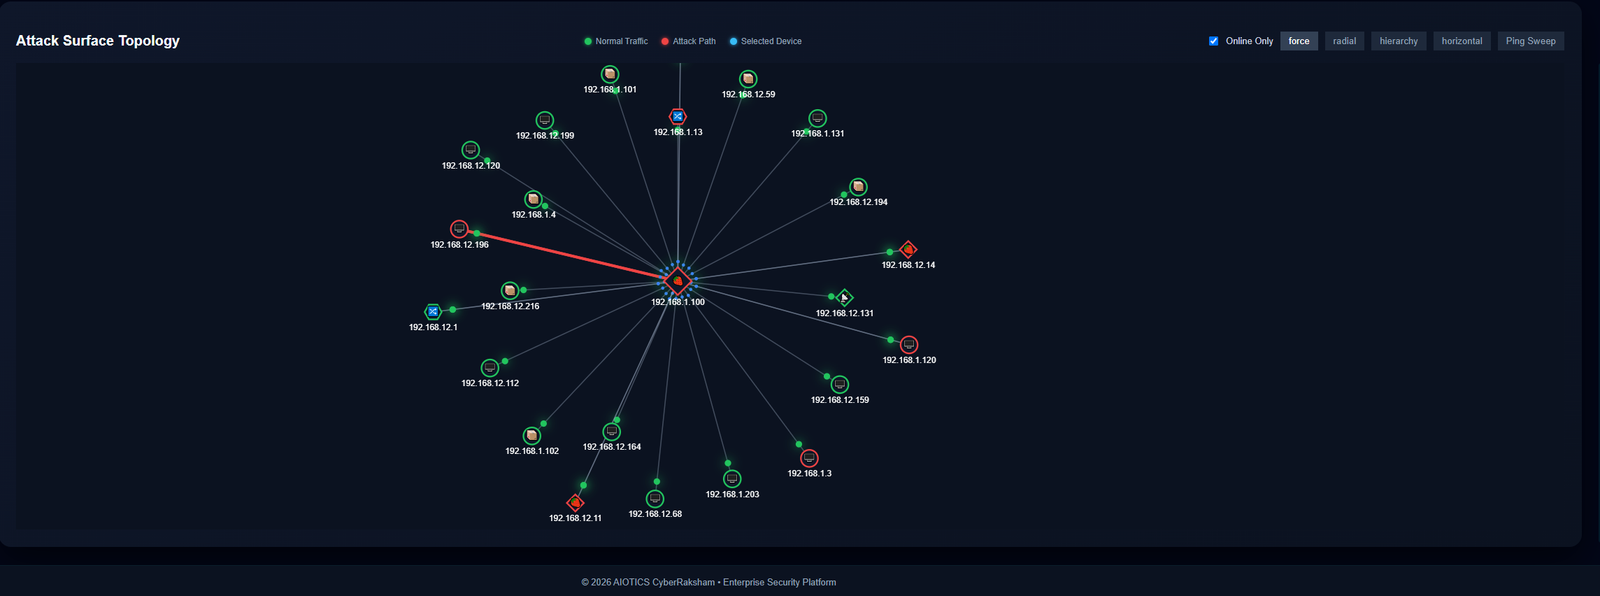1600x596 pixels.
Task: Switch to the hierarchy layout
Action: 1399,41
